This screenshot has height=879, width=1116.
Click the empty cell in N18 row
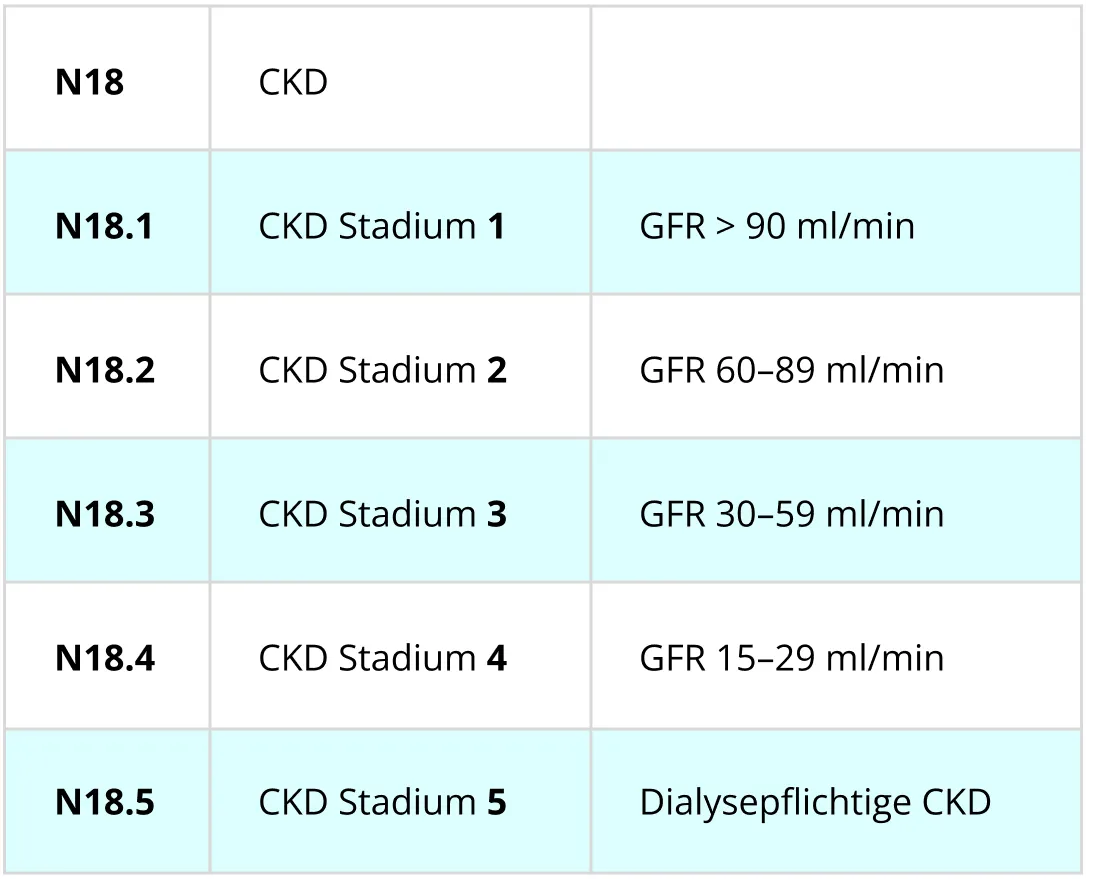pyautogui.click(x=836, y=80)
